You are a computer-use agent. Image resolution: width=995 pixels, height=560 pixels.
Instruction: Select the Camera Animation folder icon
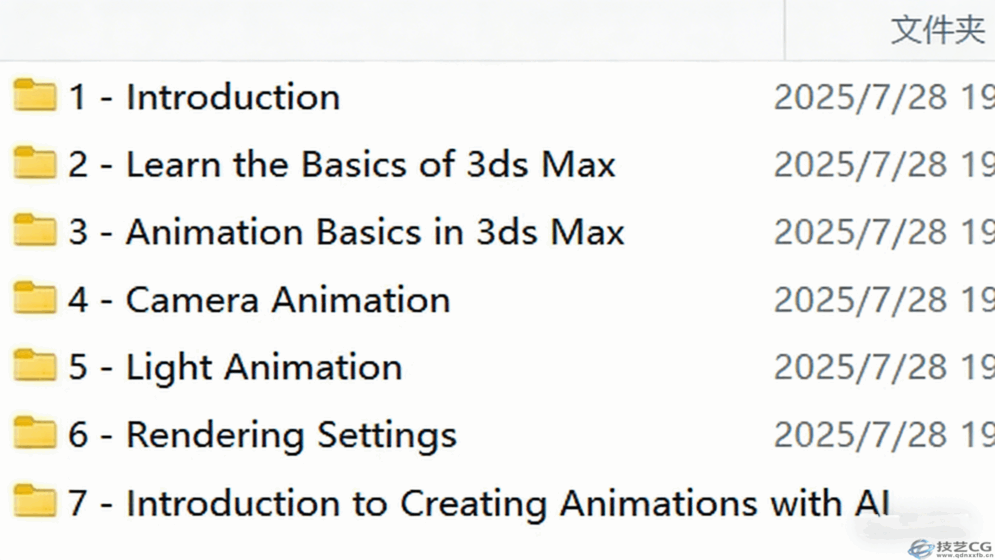click(35, 299)
